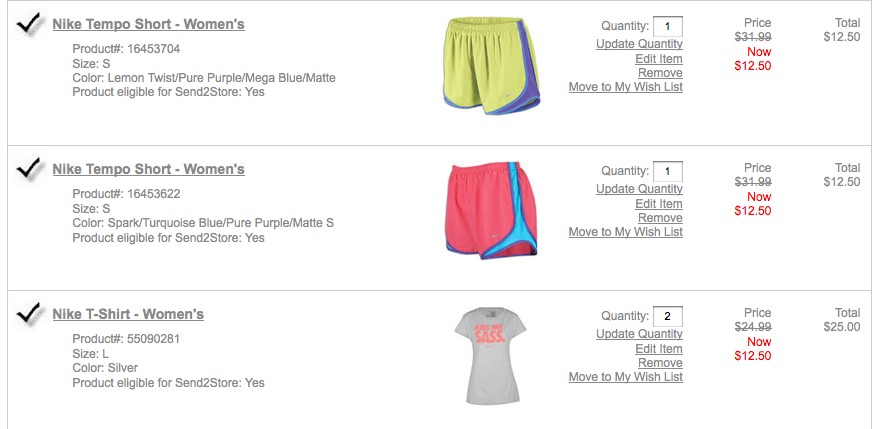This screenshot has height=429, width=875.
Task: Open the pink shorts product image
Action: tap(491, 210)
